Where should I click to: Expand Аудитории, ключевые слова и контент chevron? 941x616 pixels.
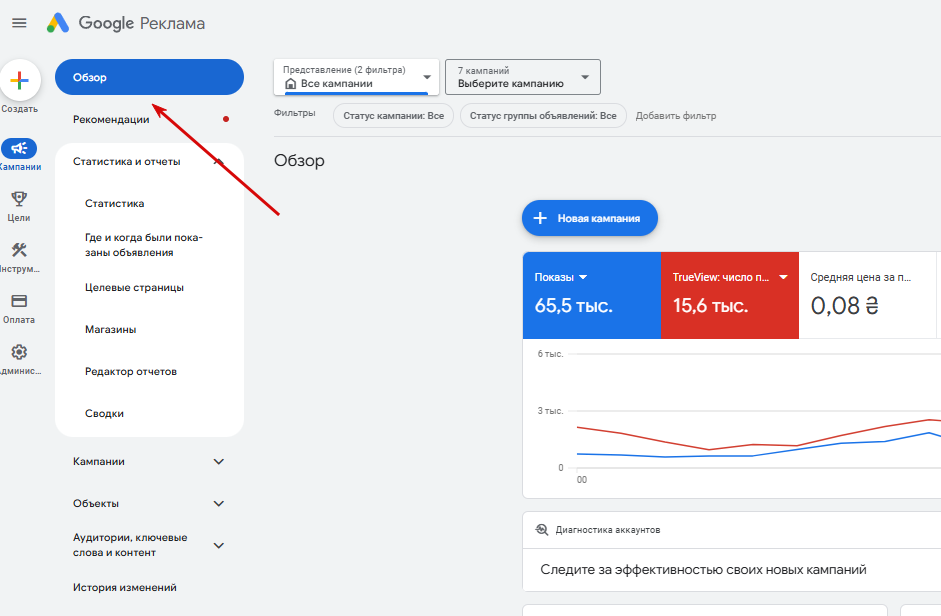pos(218,545)
